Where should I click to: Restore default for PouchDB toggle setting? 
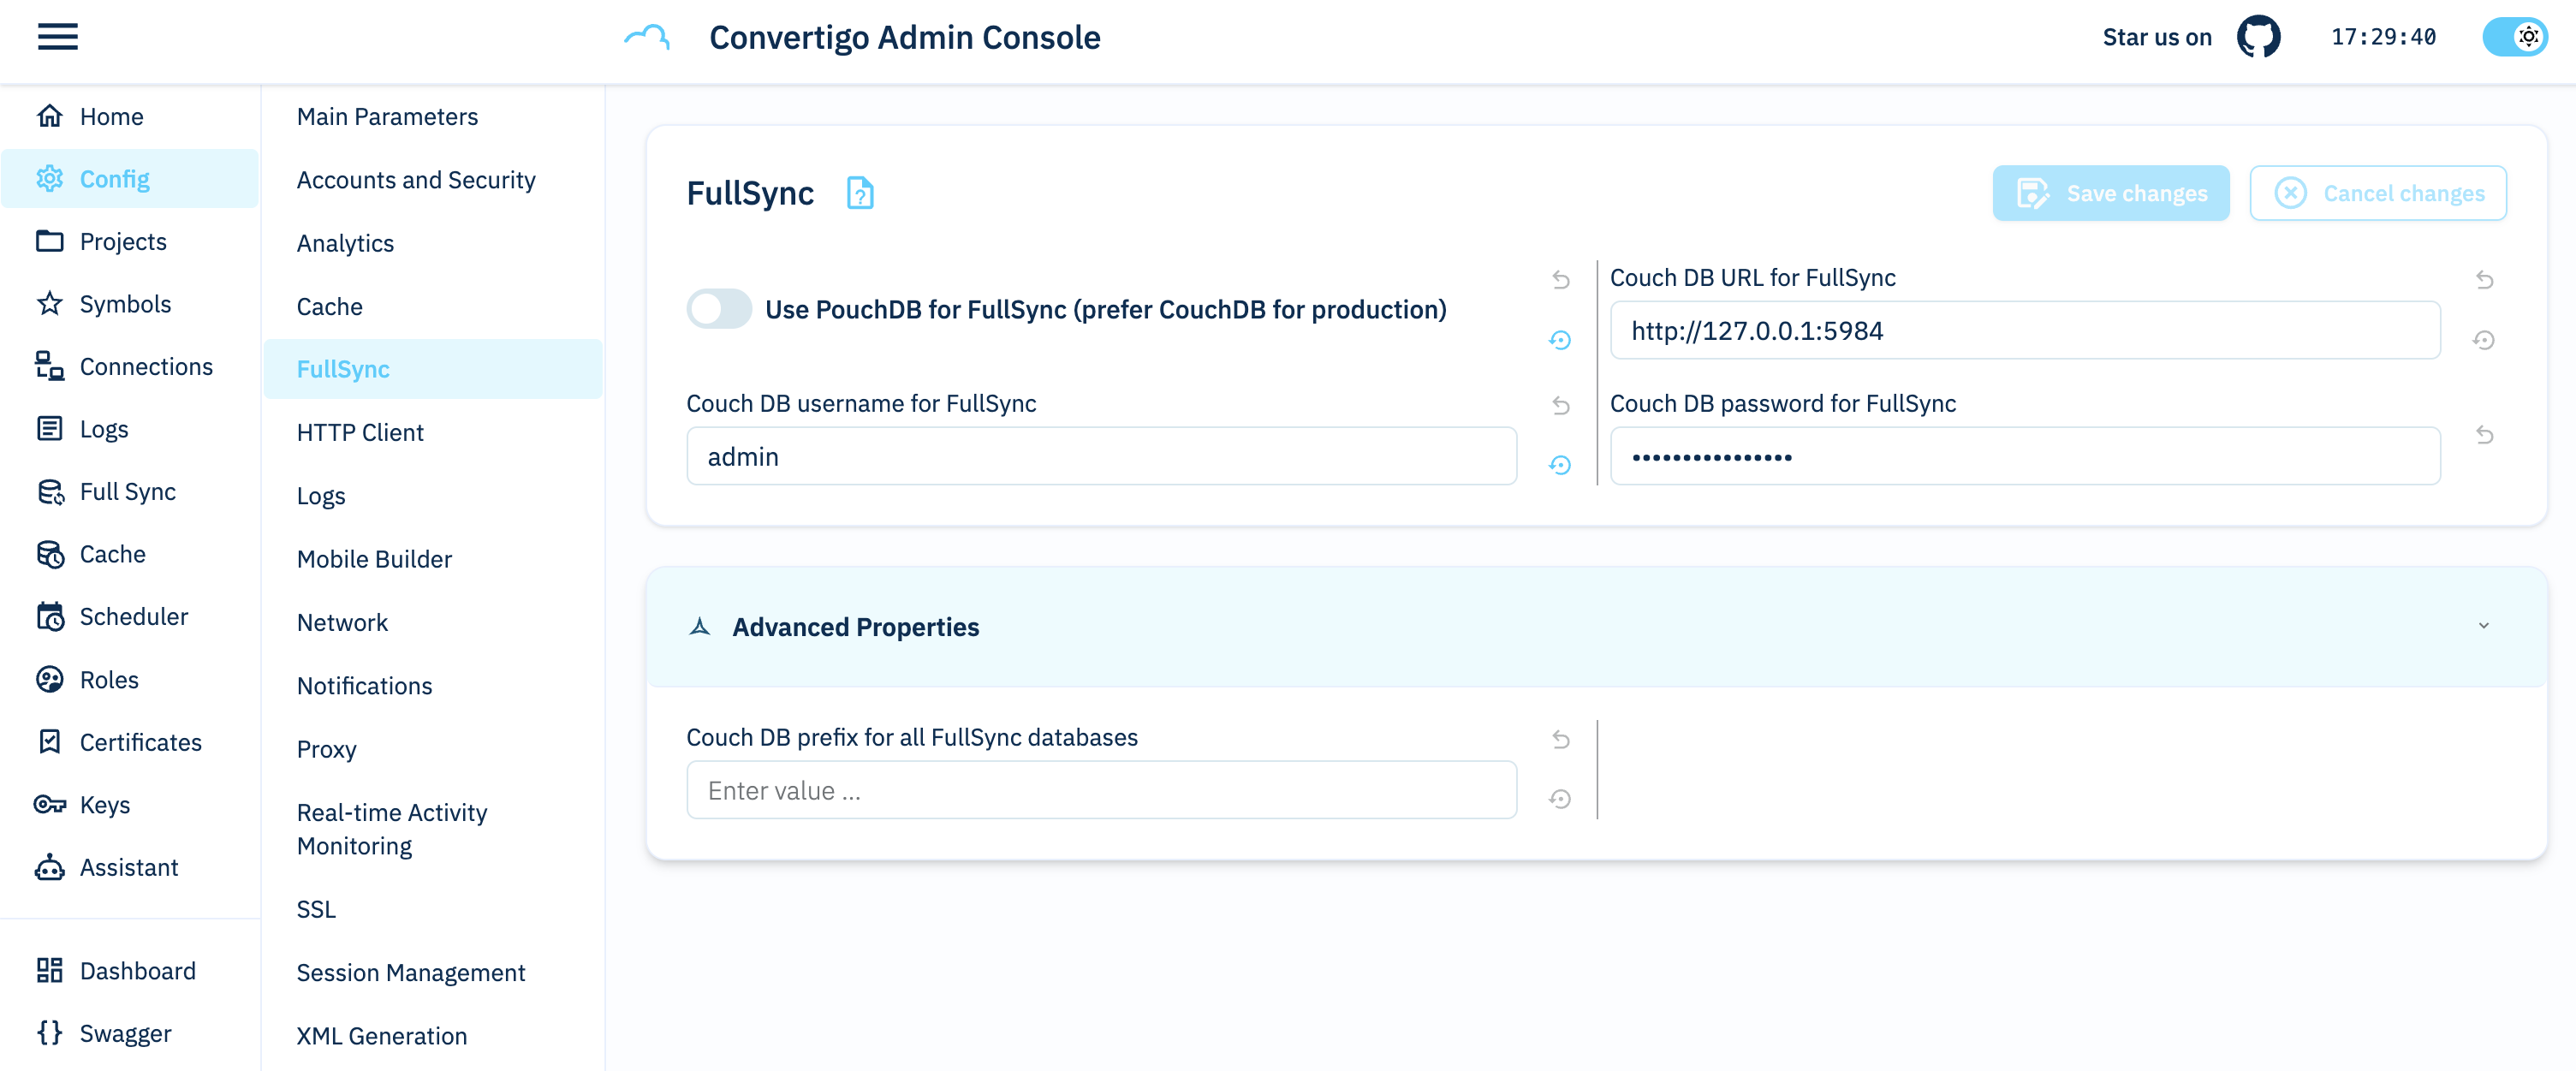pyautogui.click(x=1559, y=340)
